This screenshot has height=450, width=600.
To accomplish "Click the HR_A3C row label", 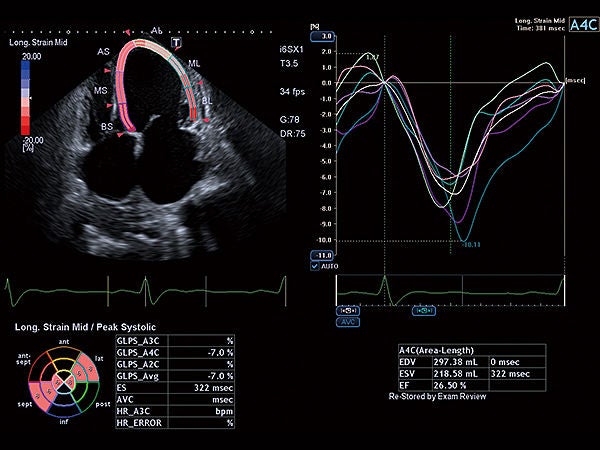I will [x=133, y=411].
